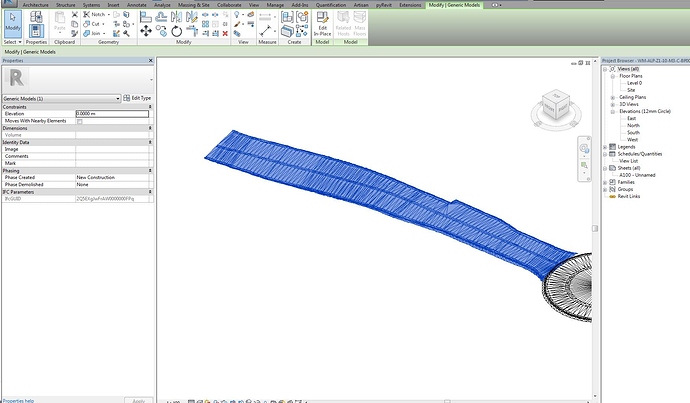This screenshot has height=403, width=690.
Task: Select the Modify arrow tool
Action: pyautogui.click(x=13, y=23)
